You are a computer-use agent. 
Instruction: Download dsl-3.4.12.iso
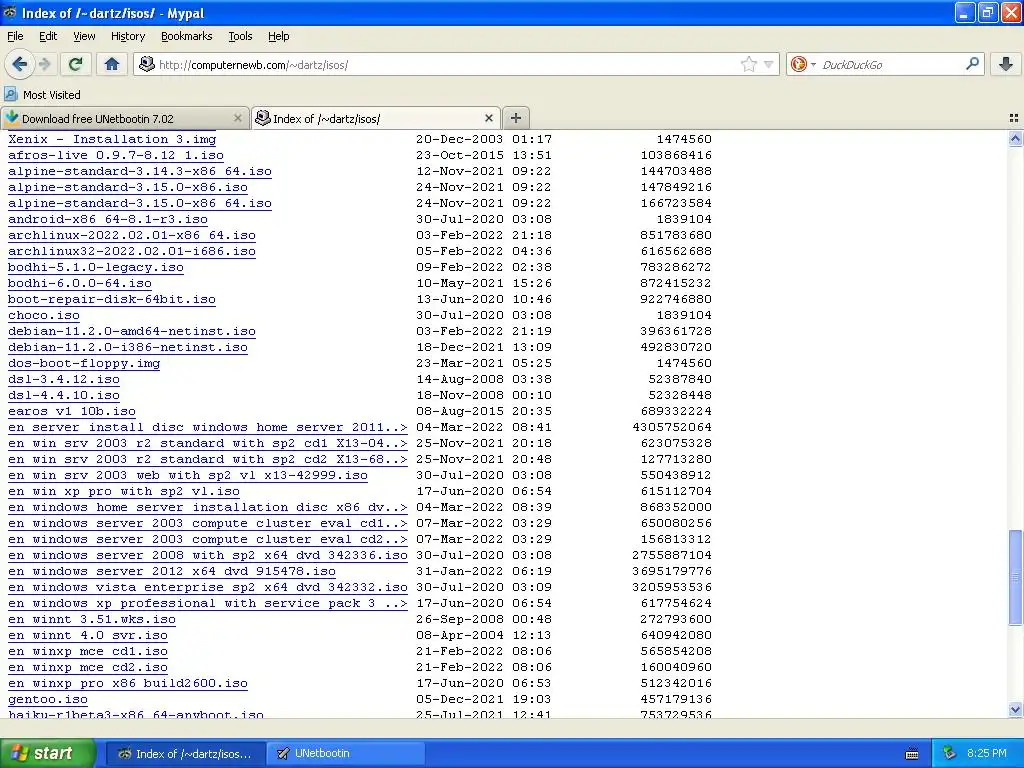(64, 379)
